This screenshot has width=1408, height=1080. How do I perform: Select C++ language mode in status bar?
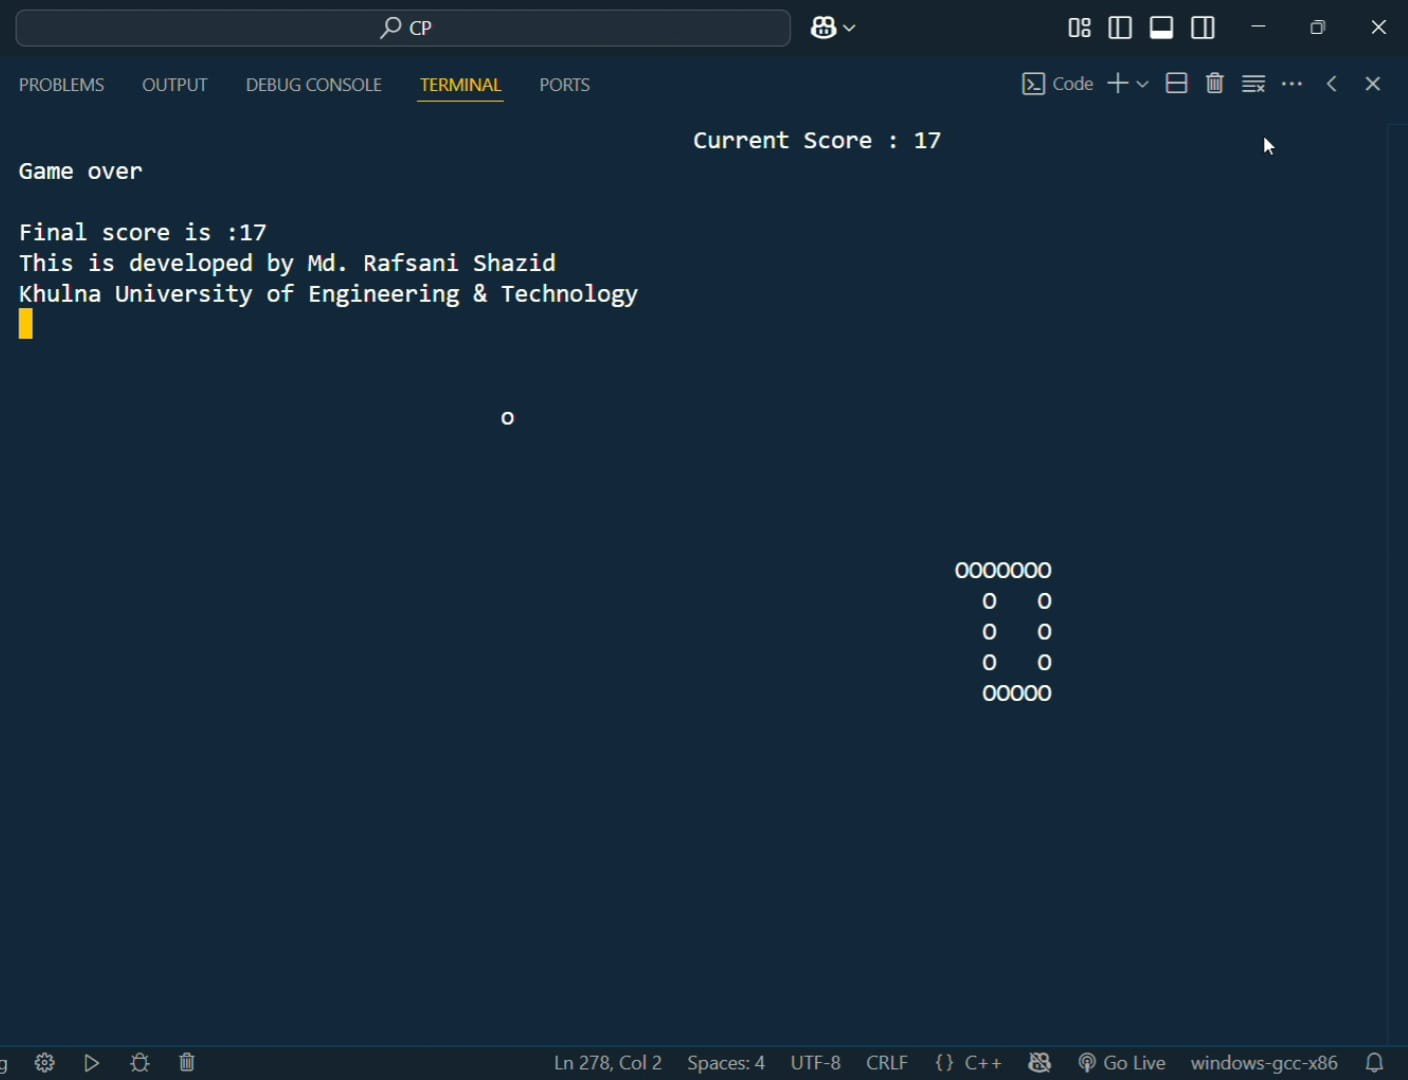968,1063
